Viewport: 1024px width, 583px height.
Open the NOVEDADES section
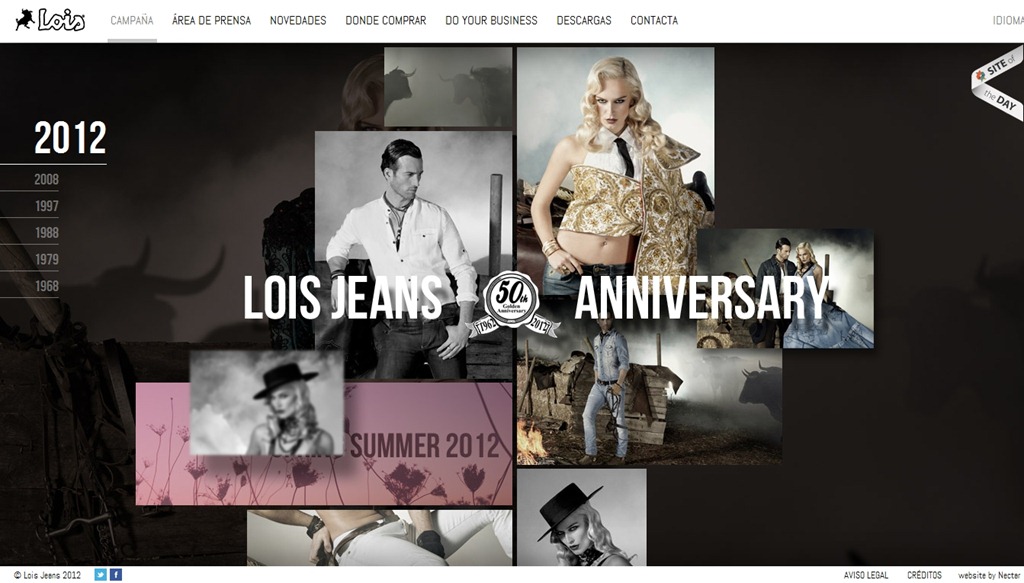[x=298, y=20]
